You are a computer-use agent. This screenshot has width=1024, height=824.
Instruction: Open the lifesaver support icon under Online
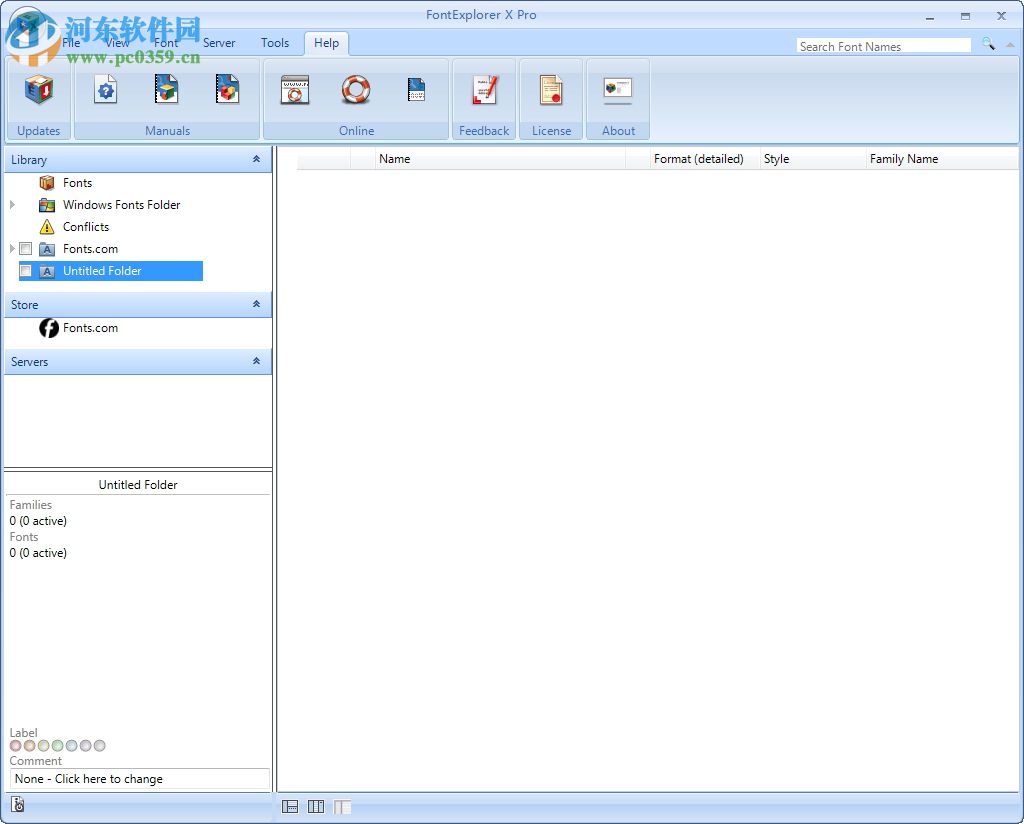(356, 90)
